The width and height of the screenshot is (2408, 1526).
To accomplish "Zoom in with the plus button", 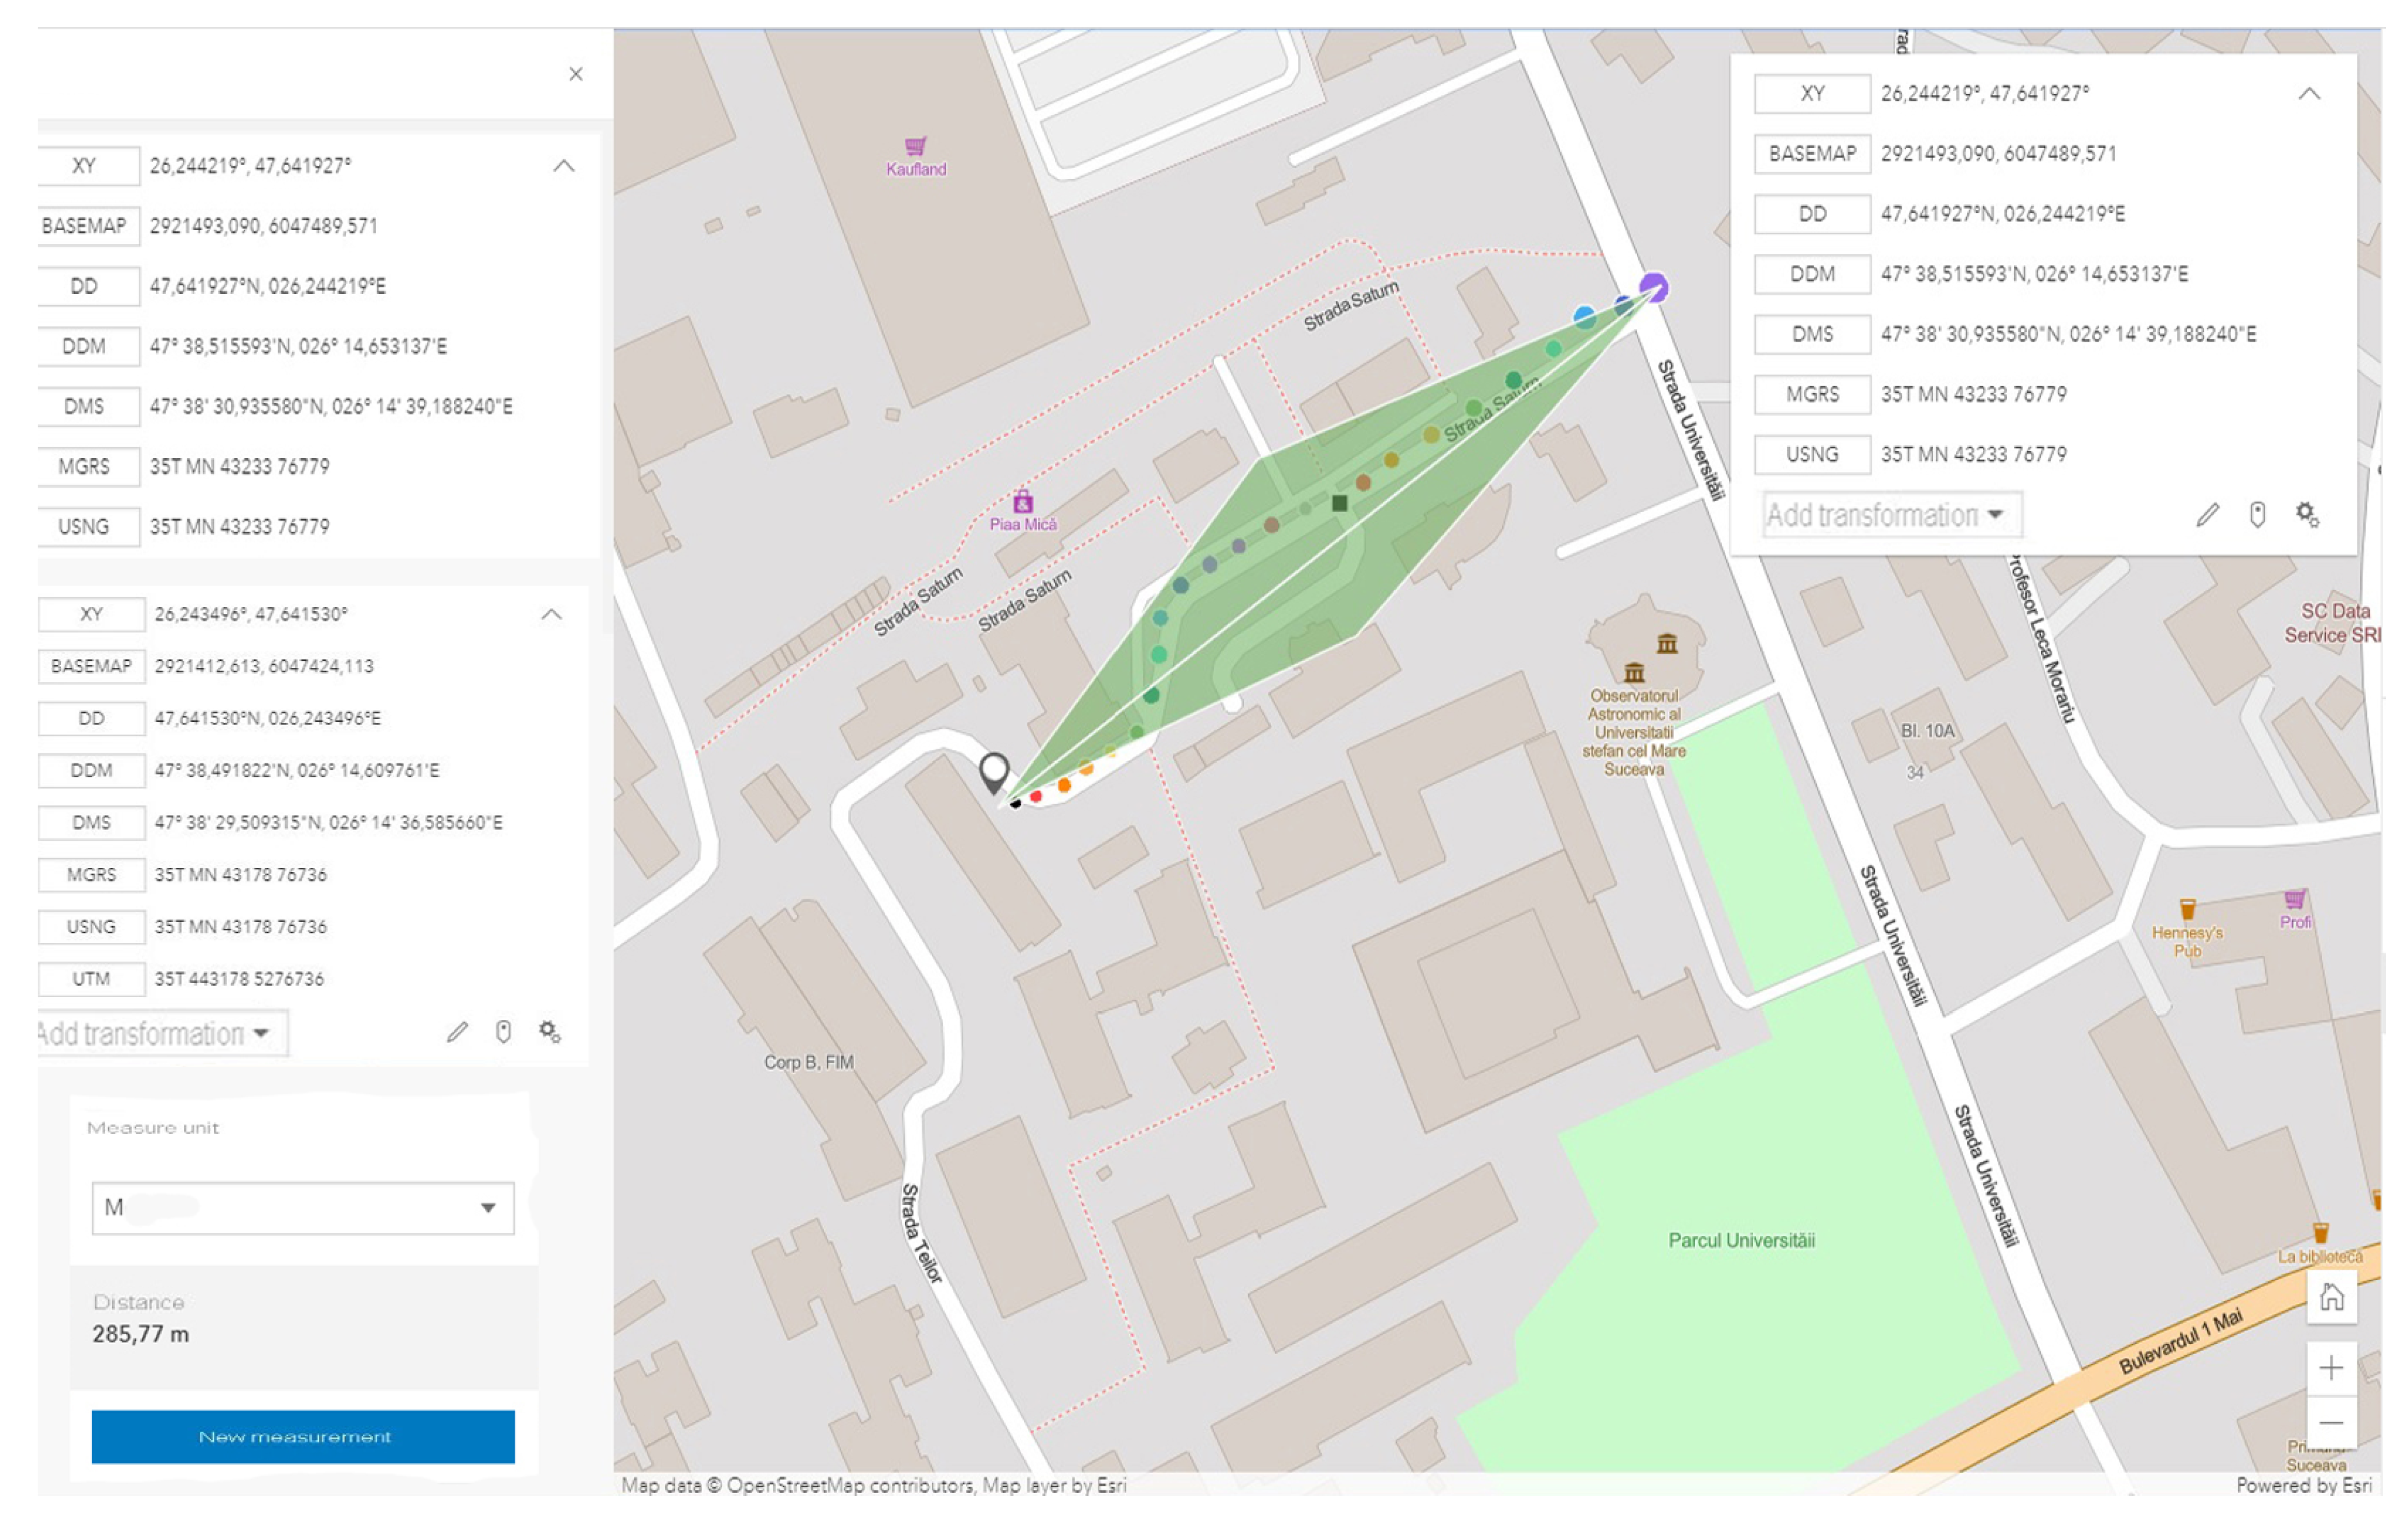I will click(2331, 1368).
